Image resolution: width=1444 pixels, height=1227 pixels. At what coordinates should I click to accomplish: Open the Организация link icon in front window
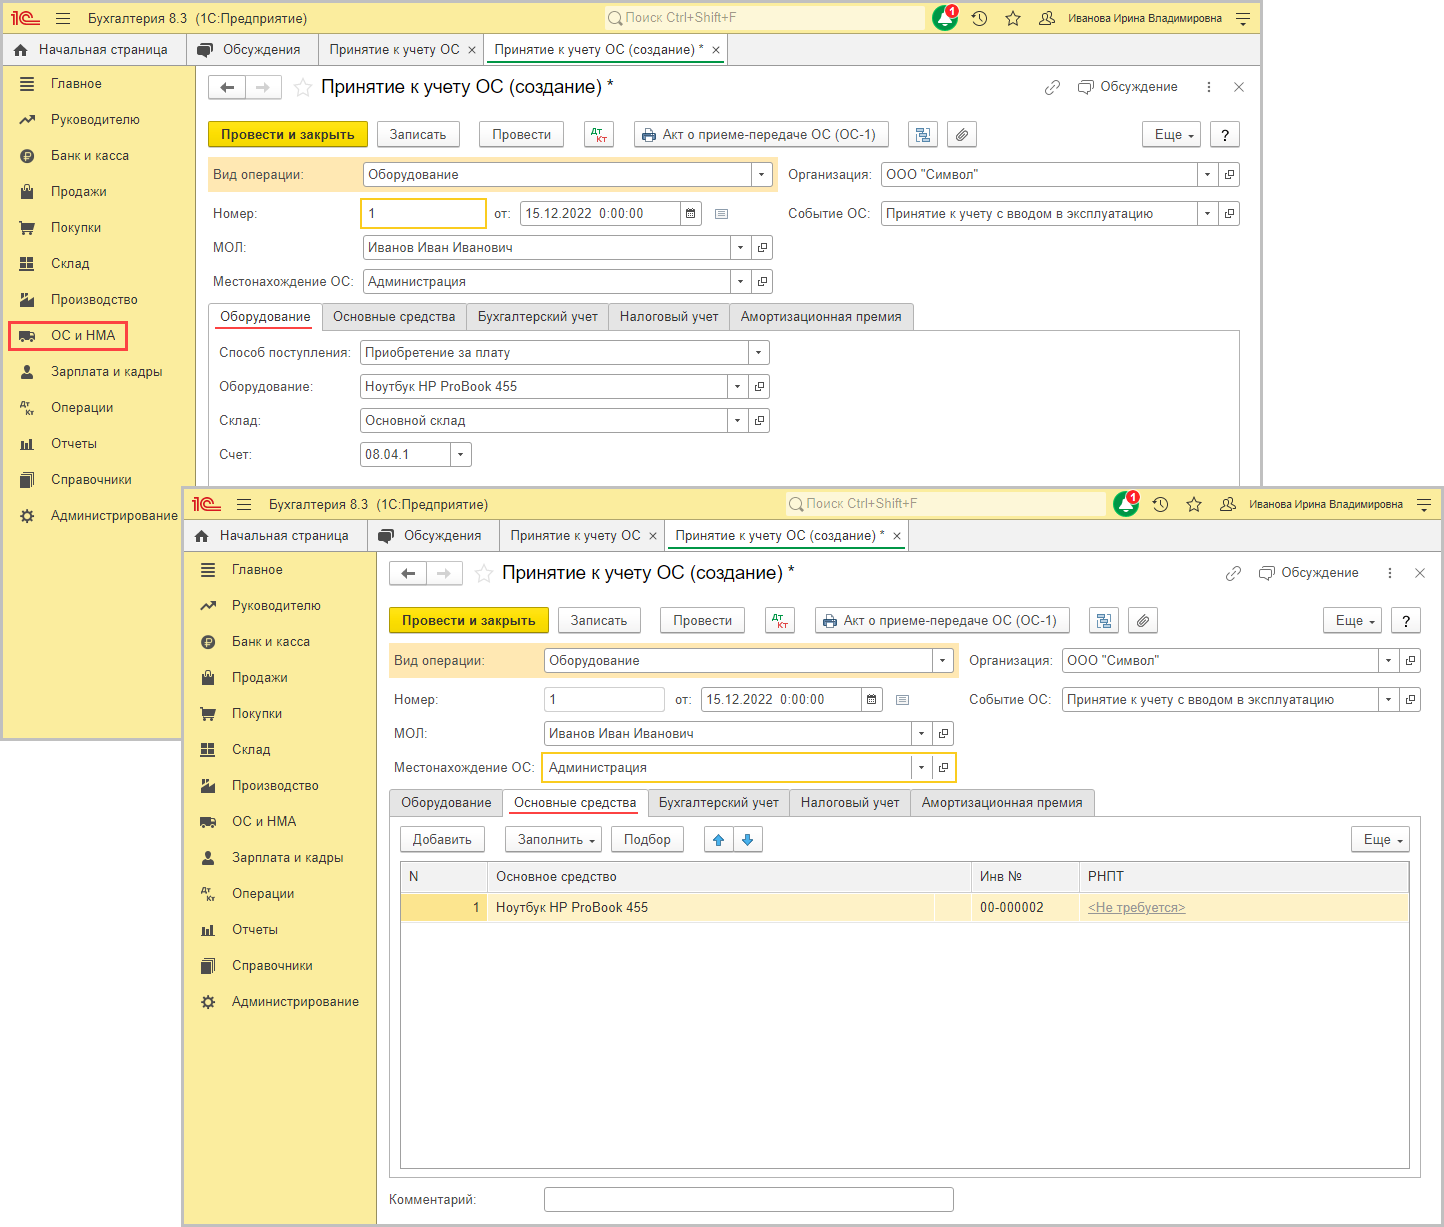1410,660
